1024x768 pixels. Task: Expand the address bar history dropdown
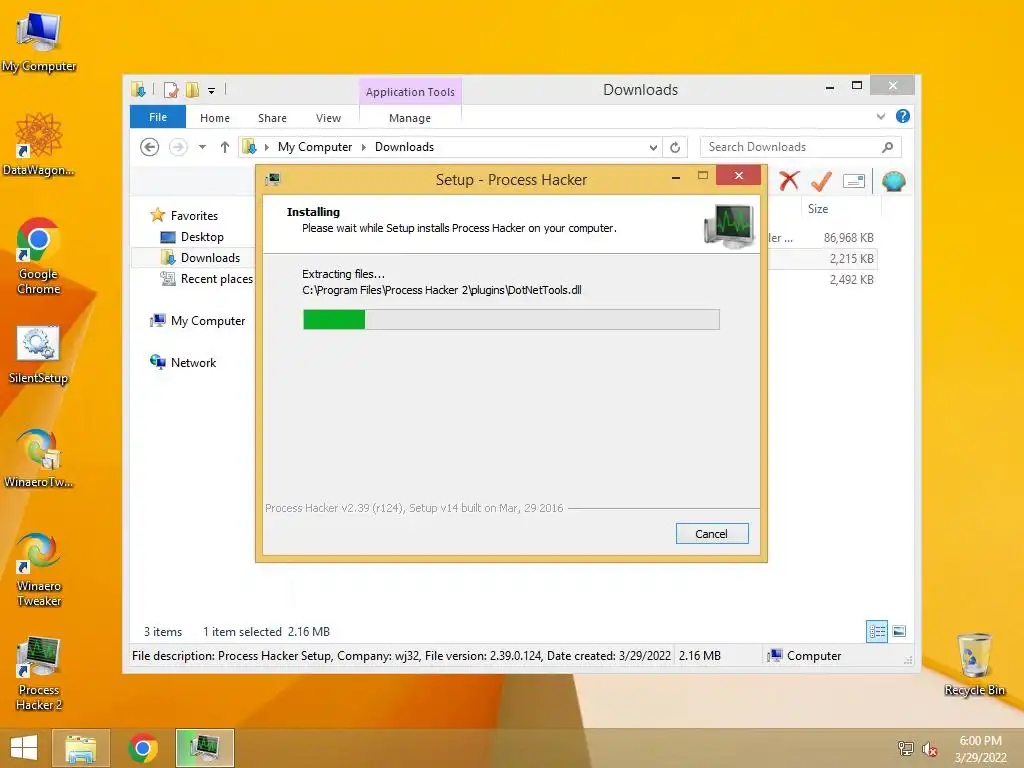[653, 148]
